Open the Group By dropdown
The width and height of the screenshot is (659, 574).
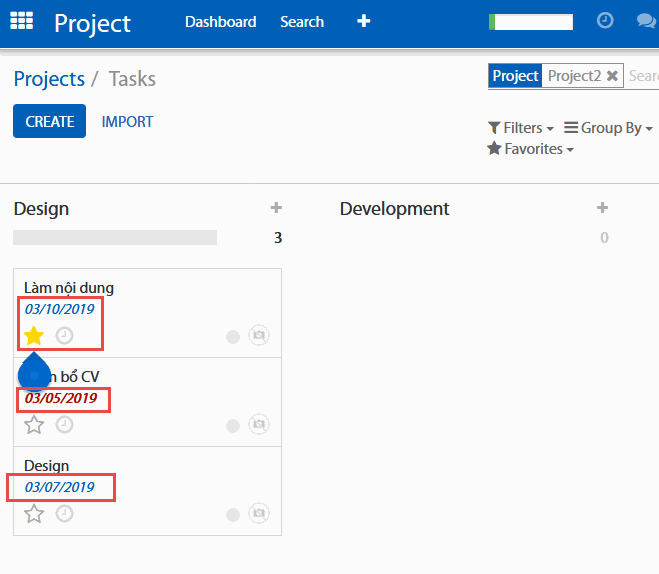(x=608, y=128)
